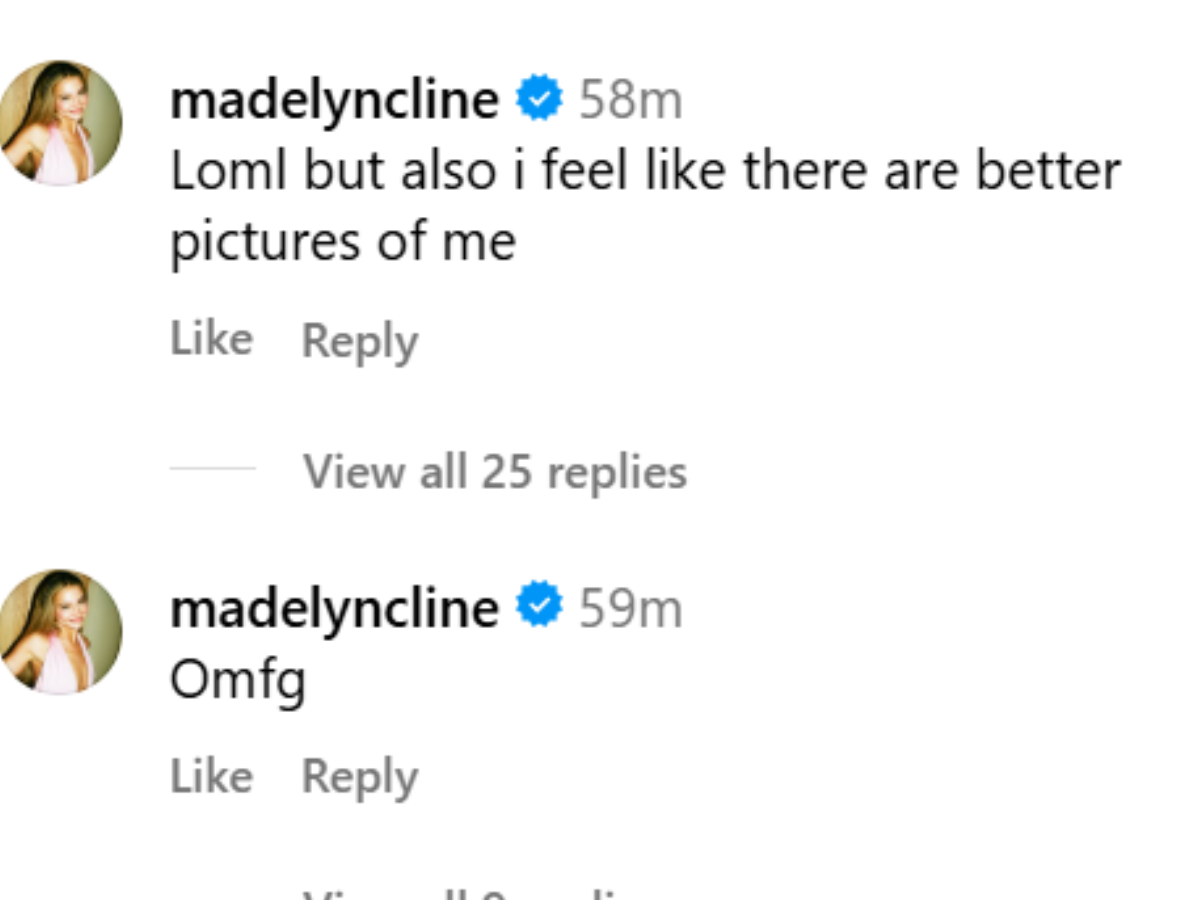Like the Omfg comment
This screenshot has width=1200, height=900.
(211, 776)
